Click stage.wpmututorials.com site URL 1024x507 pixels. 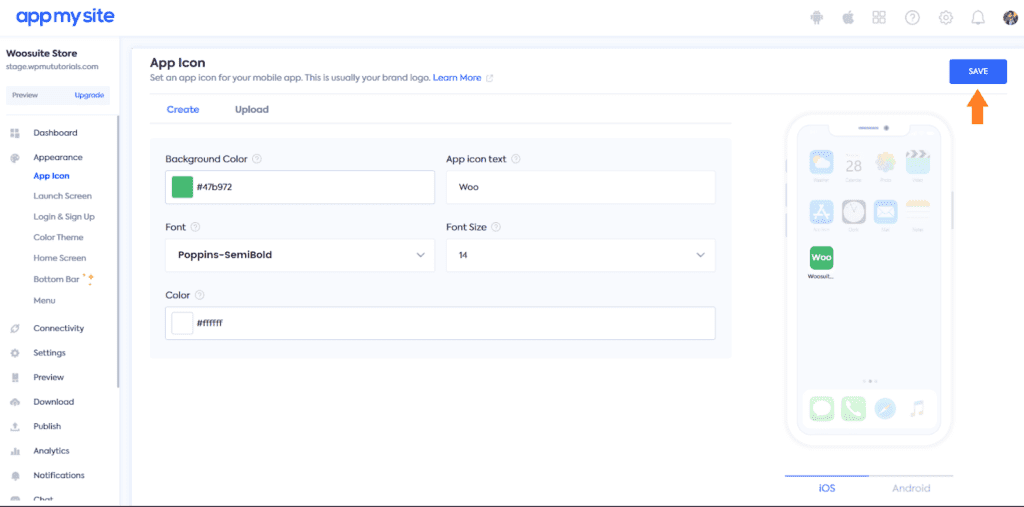click(52, 67)
